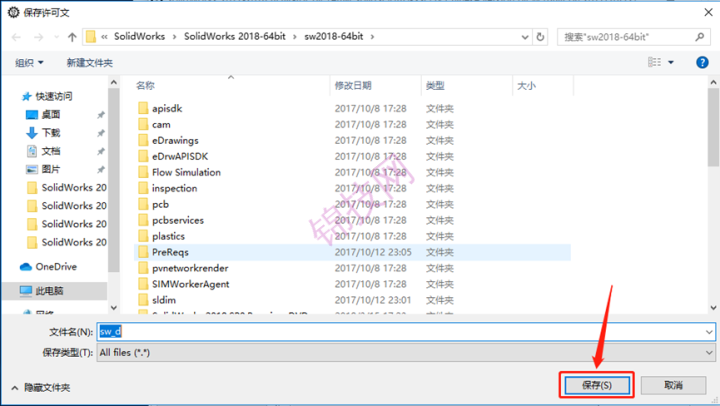Select the inspection folder icon
720x406 pixels.
143,188
